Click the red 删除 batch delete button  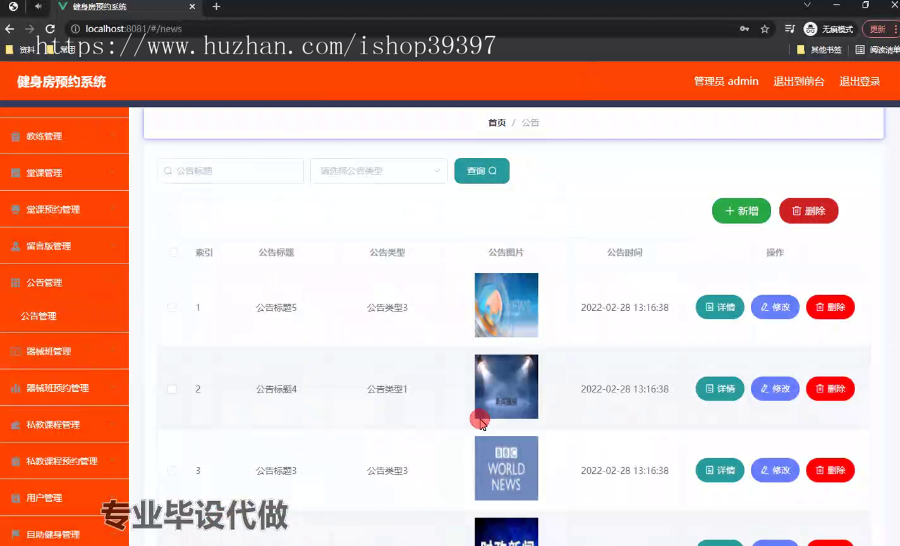[809, 211]
